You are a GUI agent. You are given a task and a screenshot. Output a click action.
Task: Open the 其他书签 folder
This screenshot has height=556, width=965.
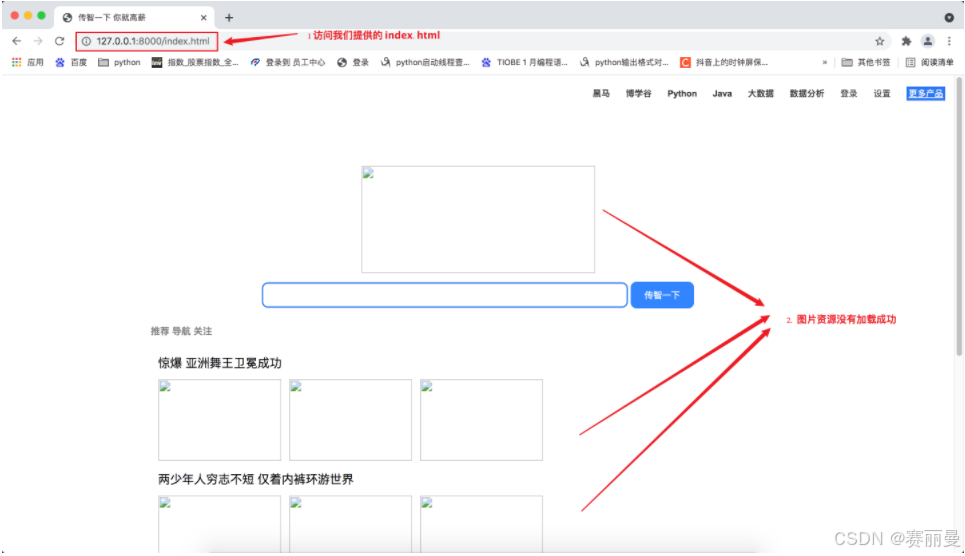coord(866,62)
